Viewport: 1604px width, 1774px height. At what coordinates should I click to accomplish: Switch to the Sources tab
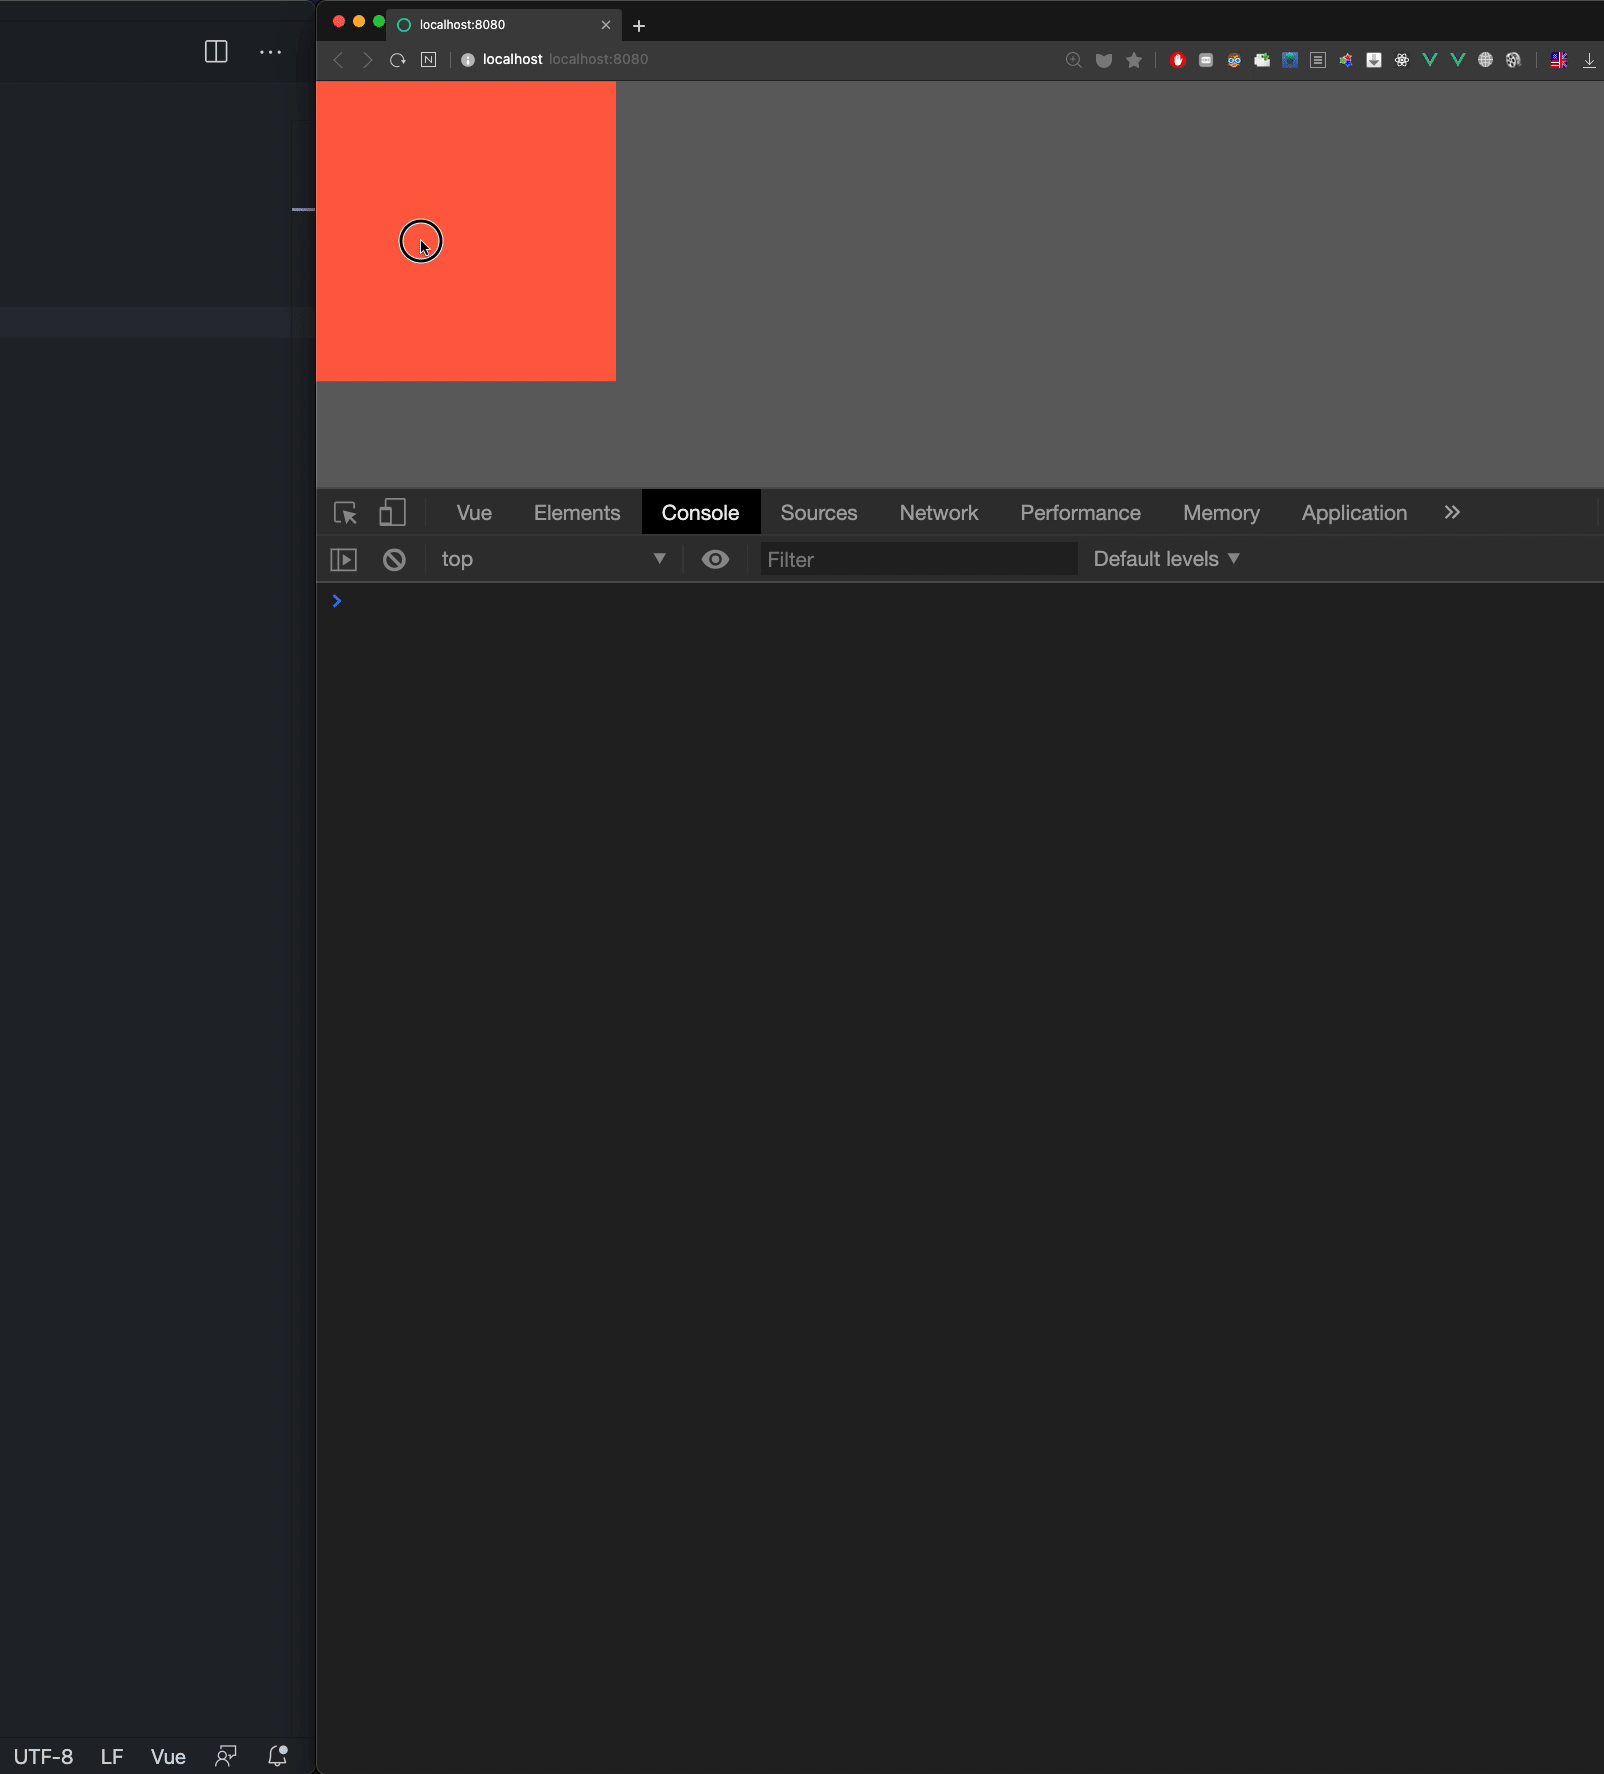coord(819,513)
